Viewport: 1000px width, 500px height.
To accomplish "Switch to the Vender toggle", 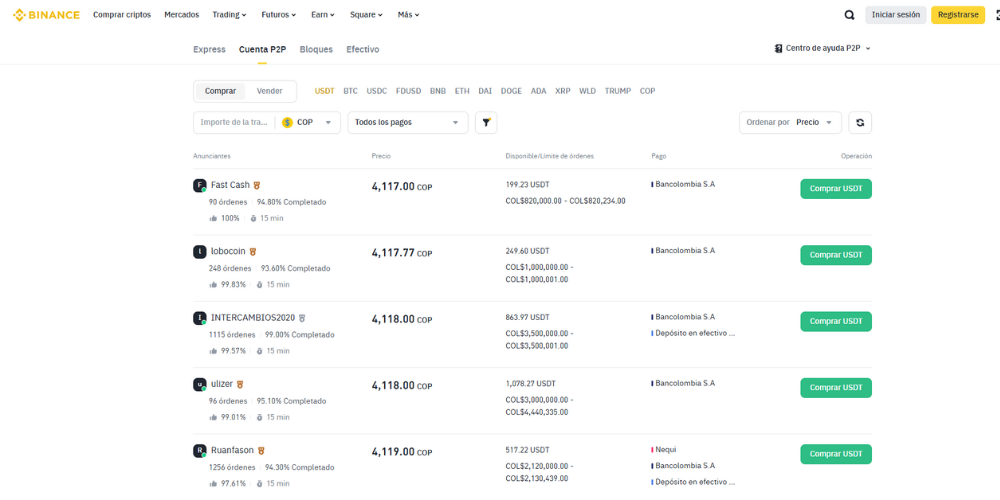I will coord(270,91).
